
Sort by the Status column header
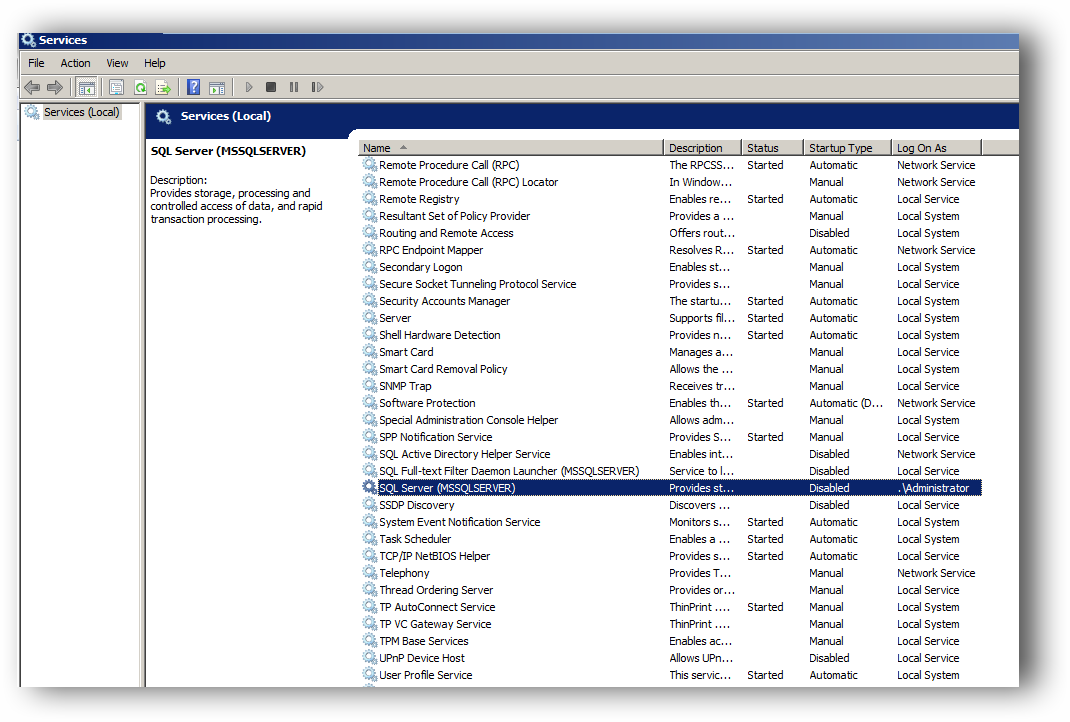point(772,148)
